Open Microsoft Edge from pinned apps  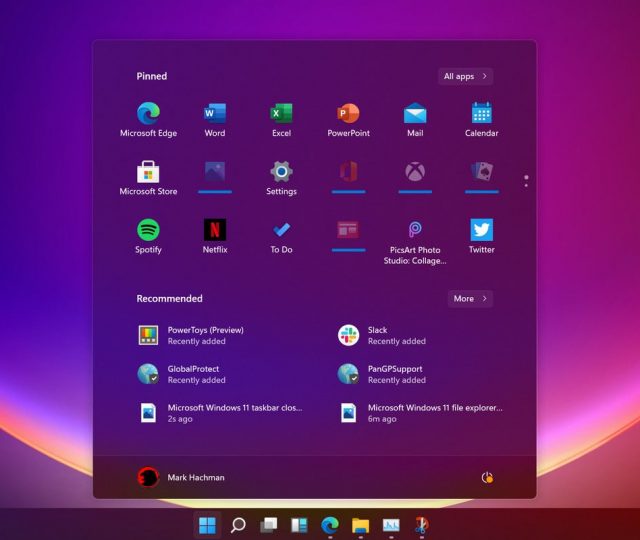tap(148, 114)
